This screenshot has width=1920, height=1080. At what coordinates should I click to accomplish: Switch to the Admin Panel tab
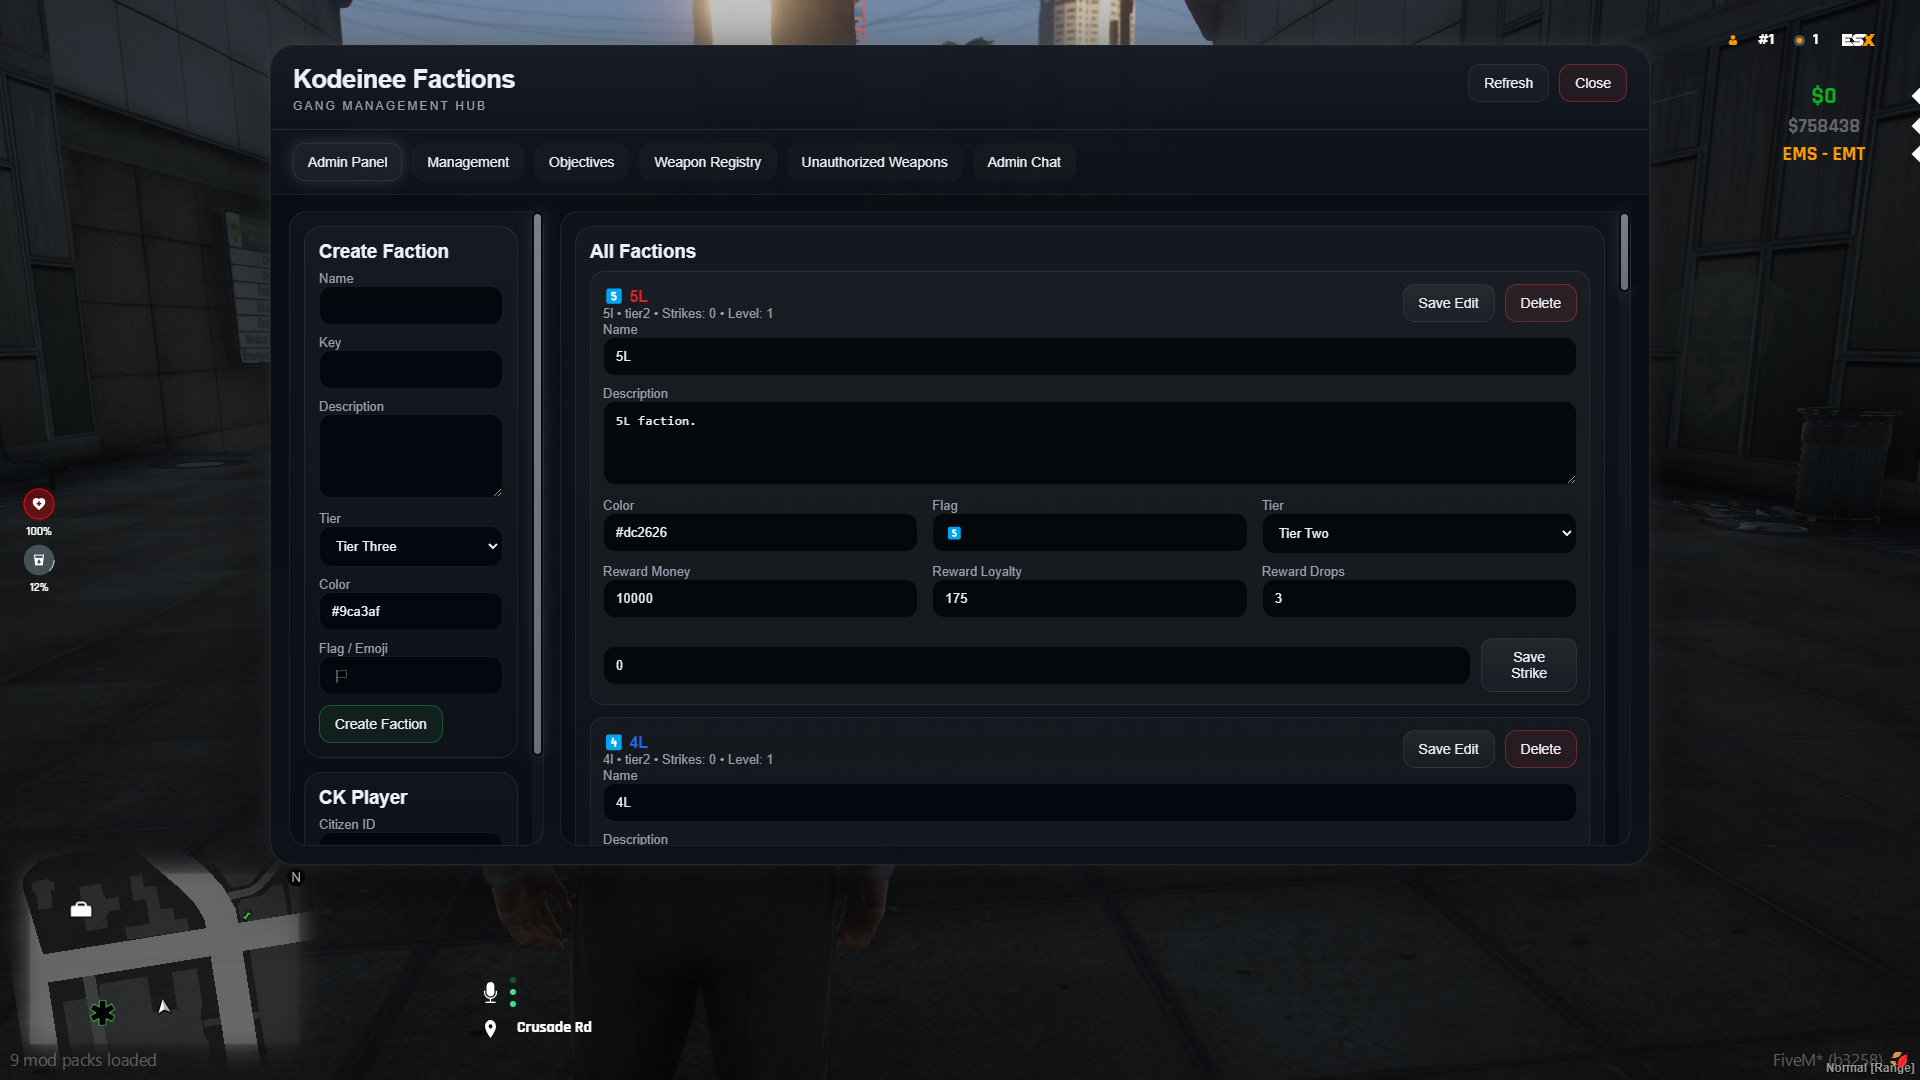coord(347,162)
